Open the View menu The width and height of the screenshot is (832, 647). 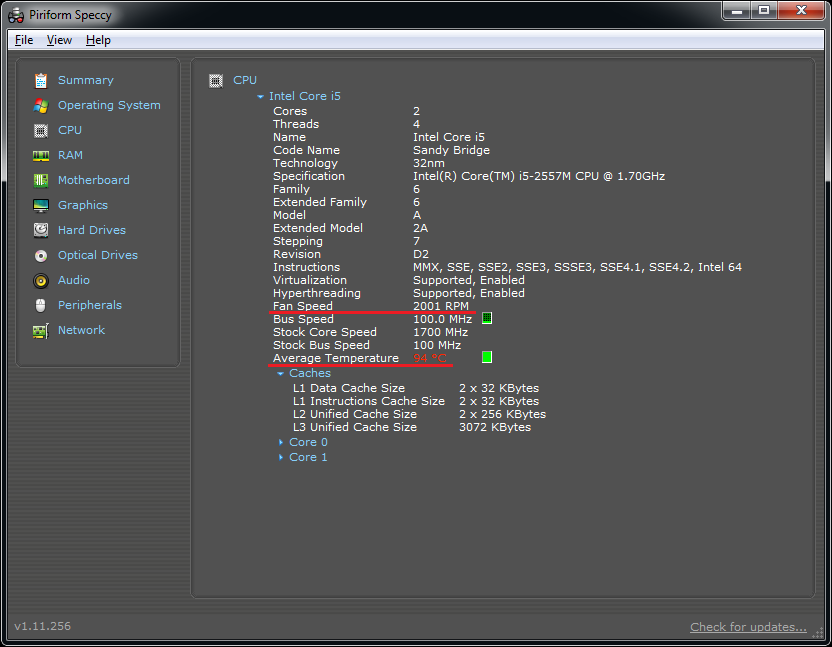(x=59, y=40)
